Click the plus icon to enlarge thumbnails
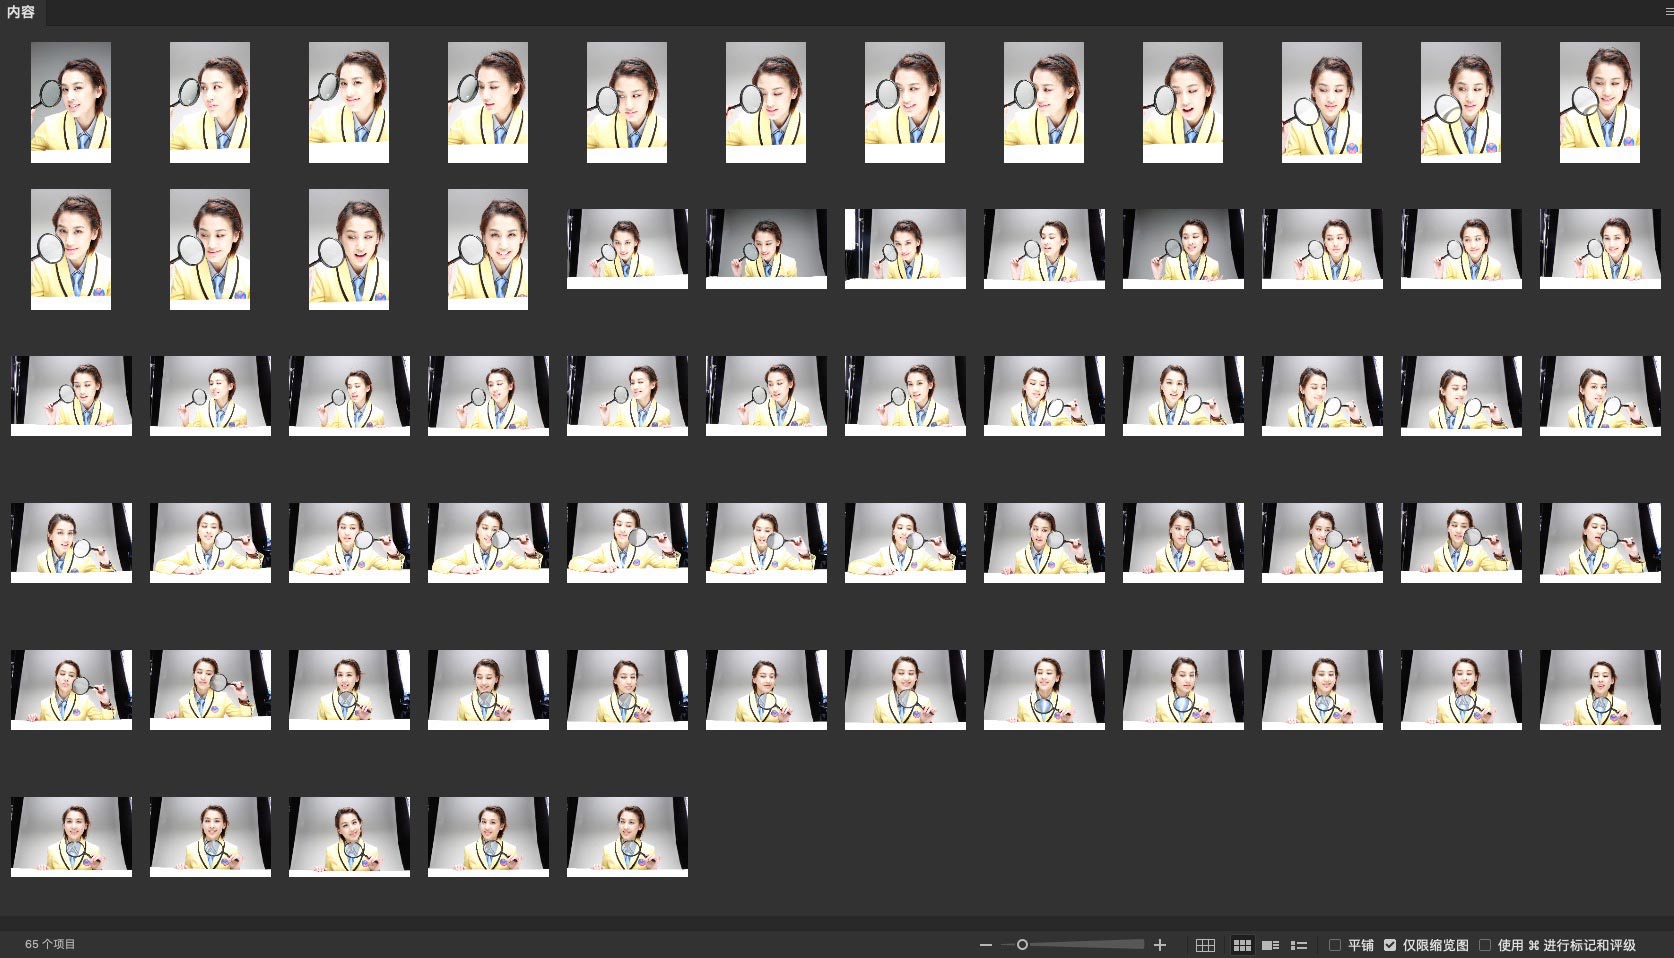1674x958 pixels. tap(1160, 945)
